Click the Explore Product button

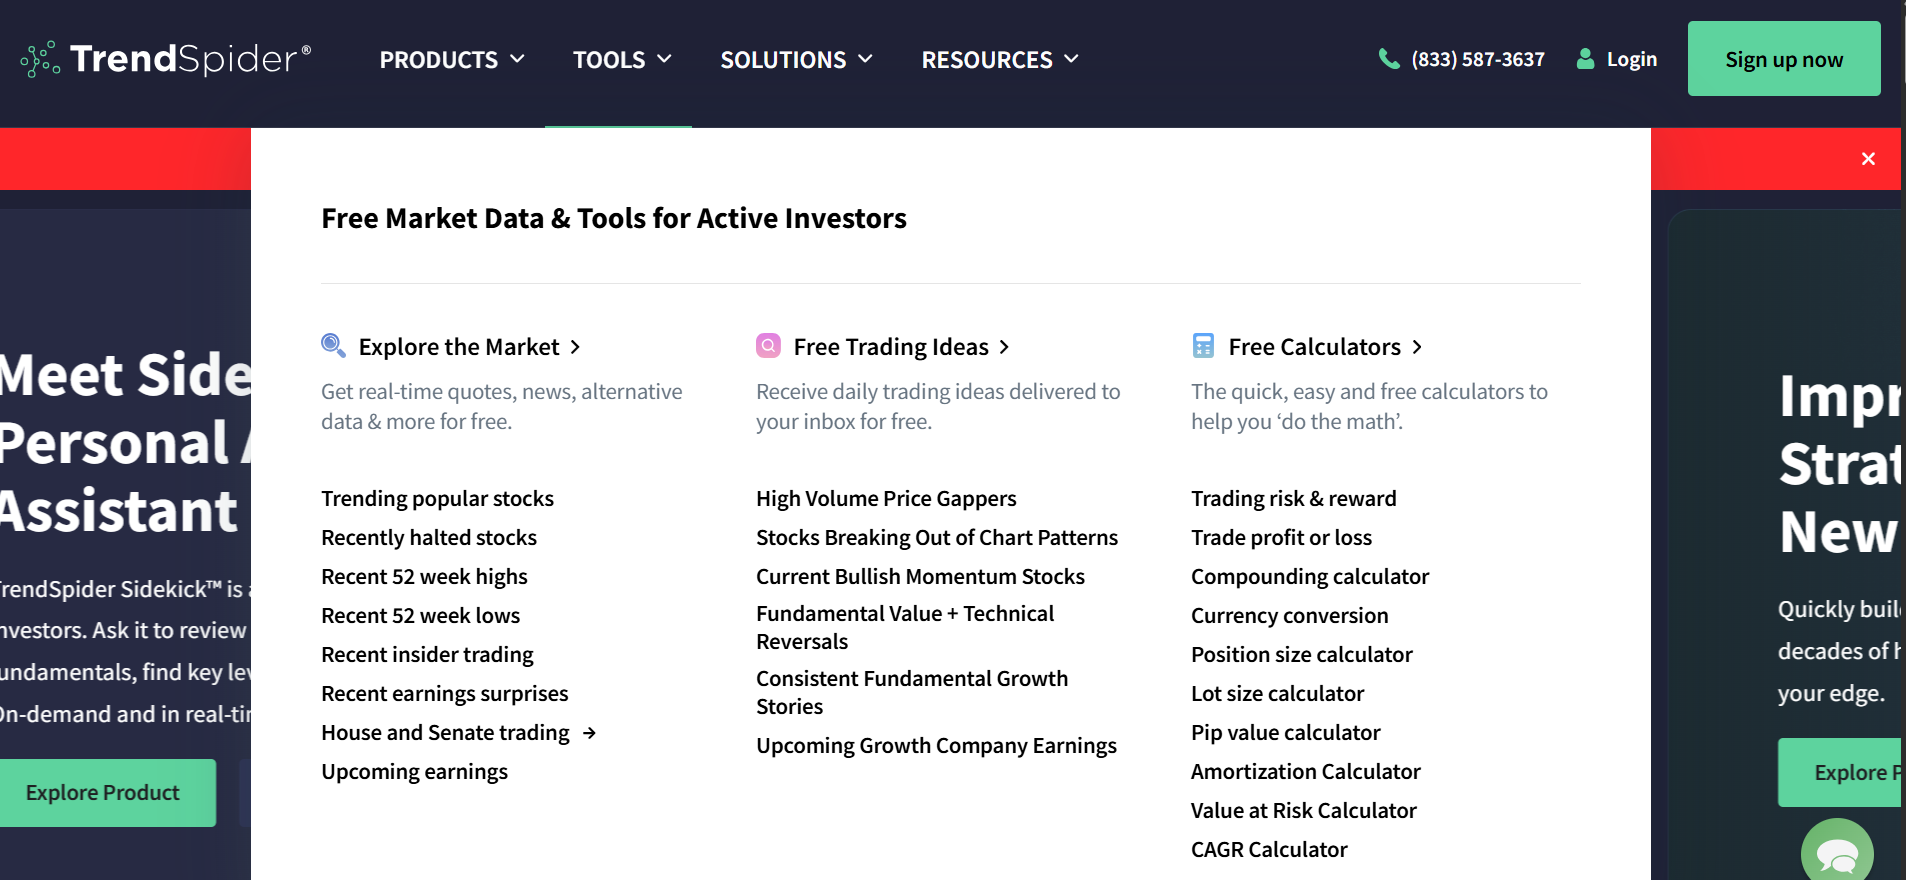click(x=103, y=792)
